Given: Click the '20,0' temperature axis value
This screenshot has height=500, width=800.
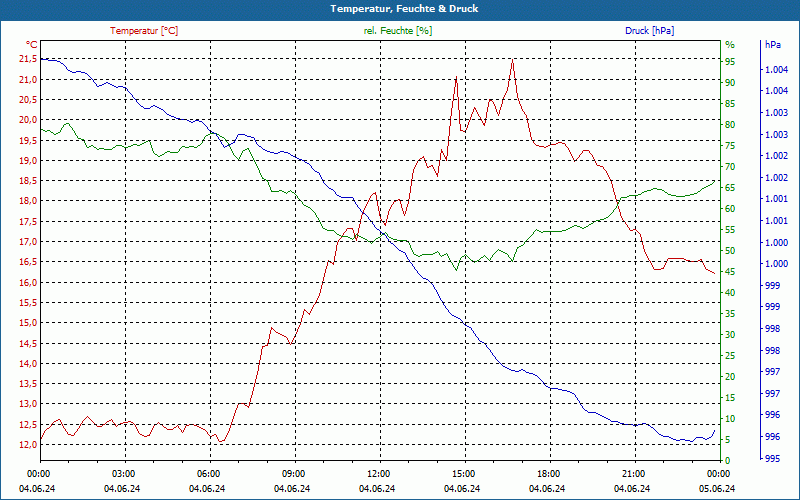Looking at the screenshot, I should point(28,120).
